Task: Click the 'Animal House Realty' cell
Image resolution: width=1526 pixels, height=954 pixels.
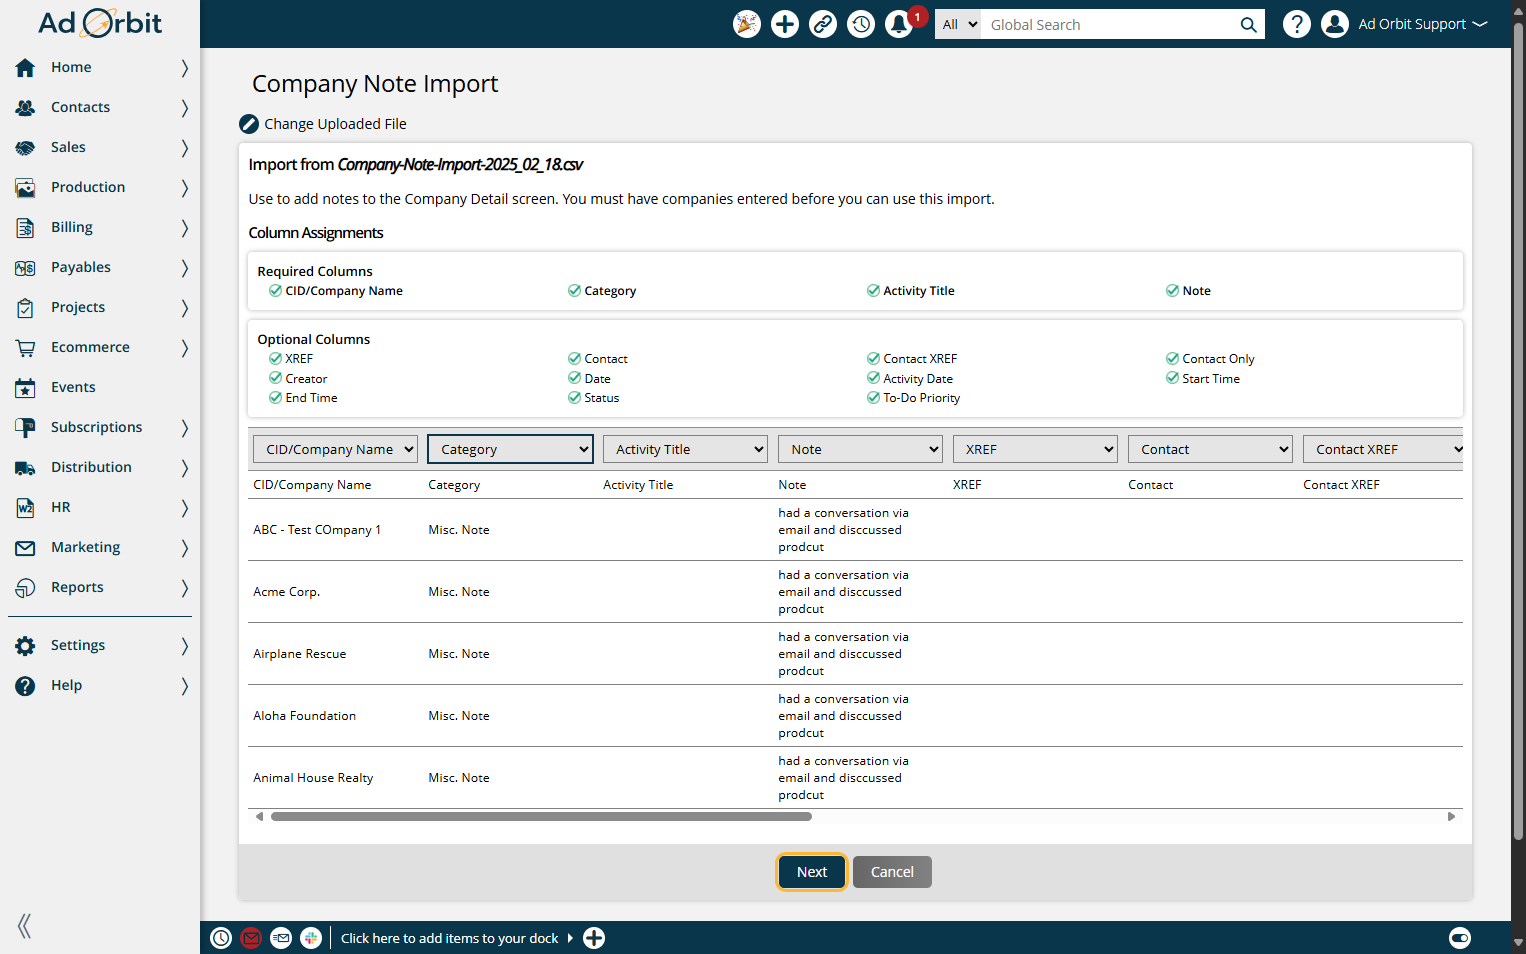Action: pos(313,778)
